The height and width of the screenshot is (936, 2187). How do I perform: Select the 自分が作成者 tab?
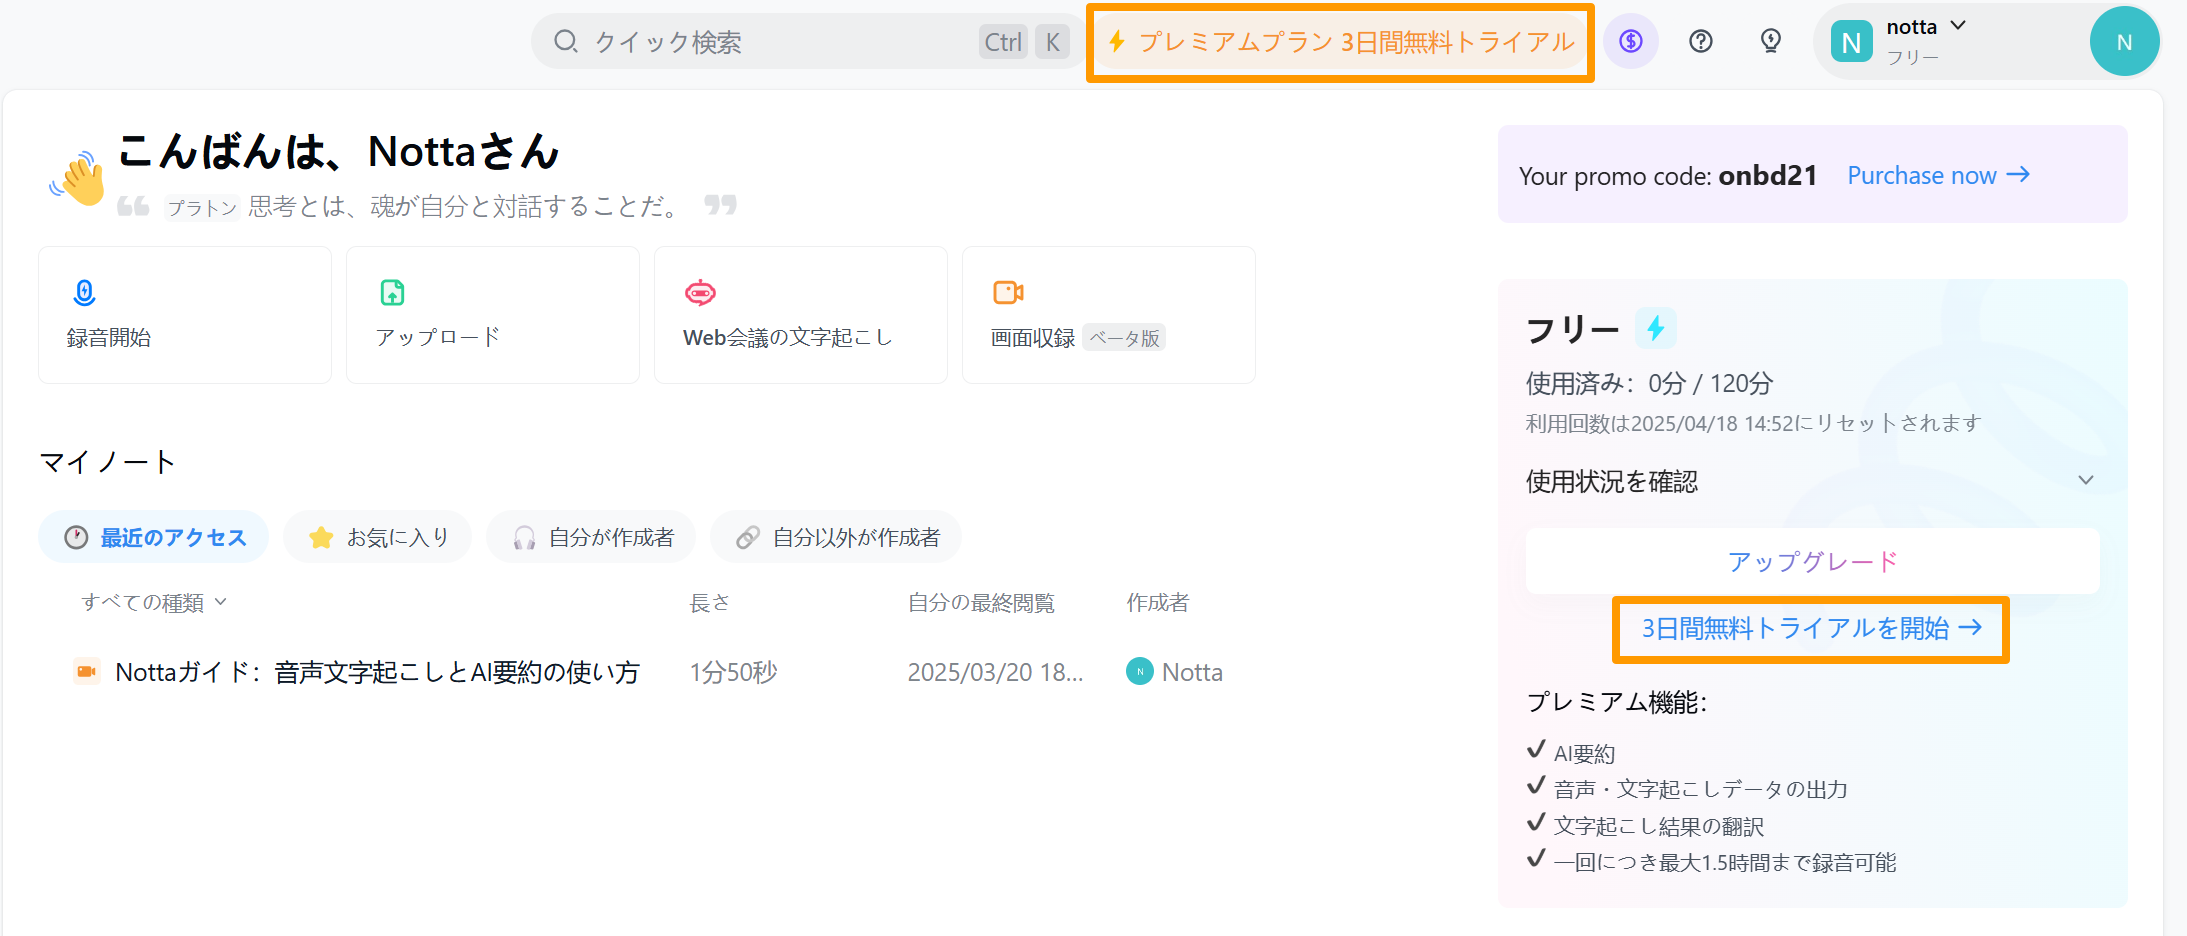tap(591, 537)
